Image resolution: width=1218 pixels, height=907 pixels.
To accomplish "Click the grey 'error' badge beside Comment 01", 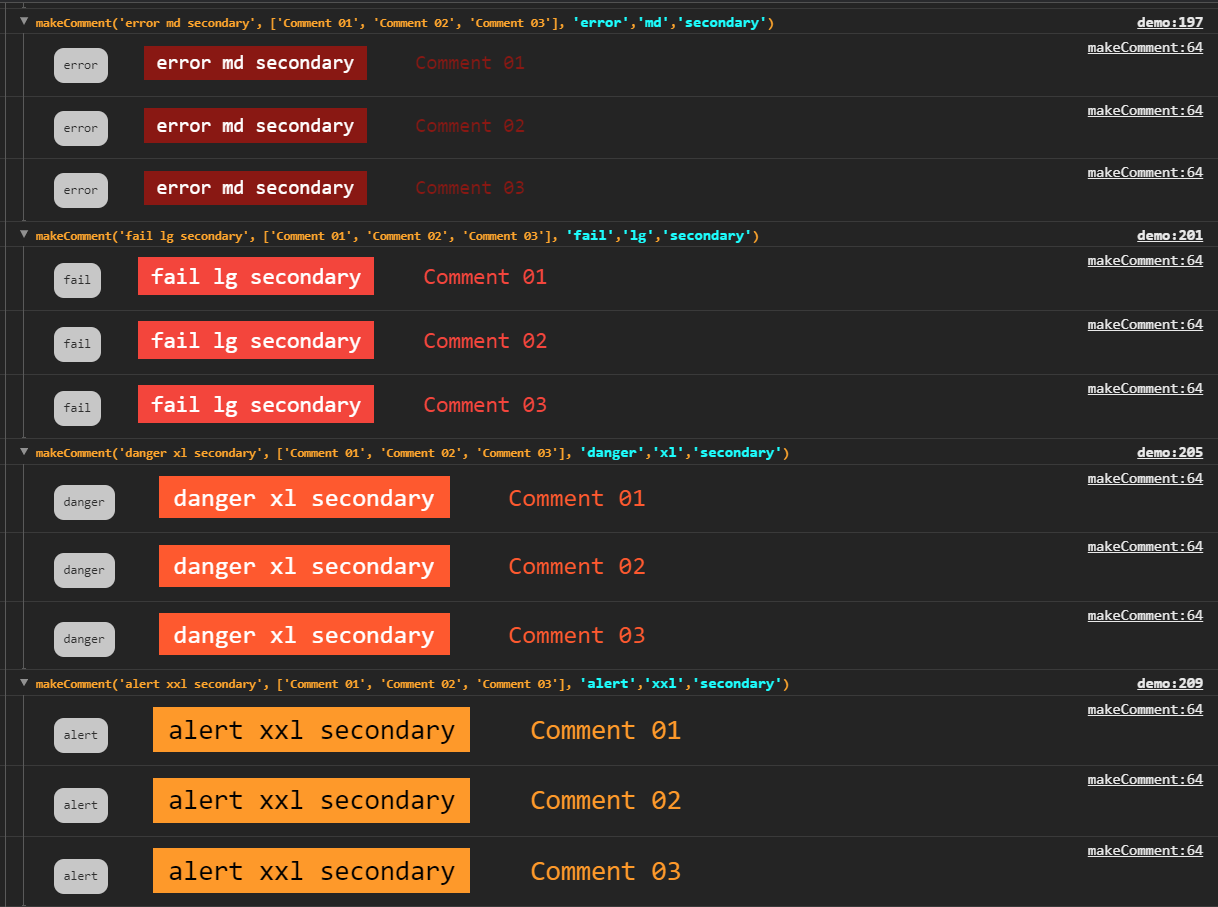I will pos(81,65).
